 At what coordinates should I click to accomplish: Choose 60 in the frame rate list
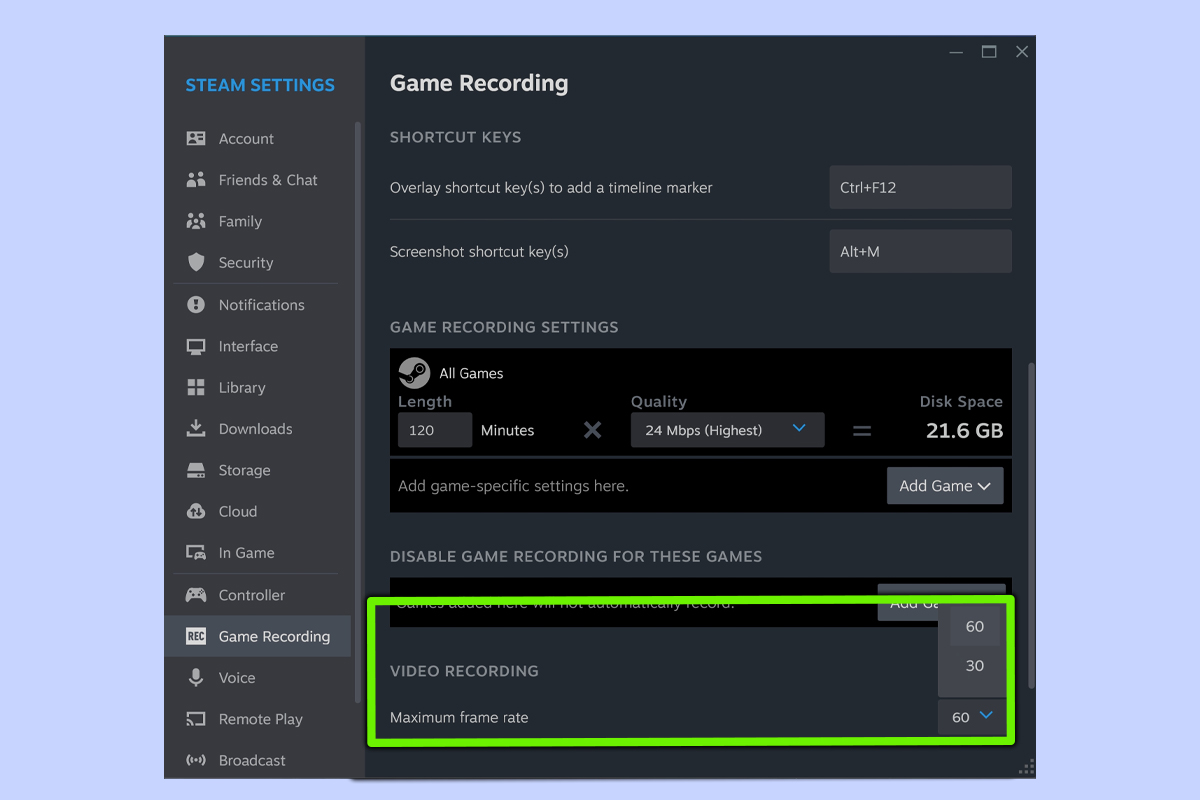[974, 626]
